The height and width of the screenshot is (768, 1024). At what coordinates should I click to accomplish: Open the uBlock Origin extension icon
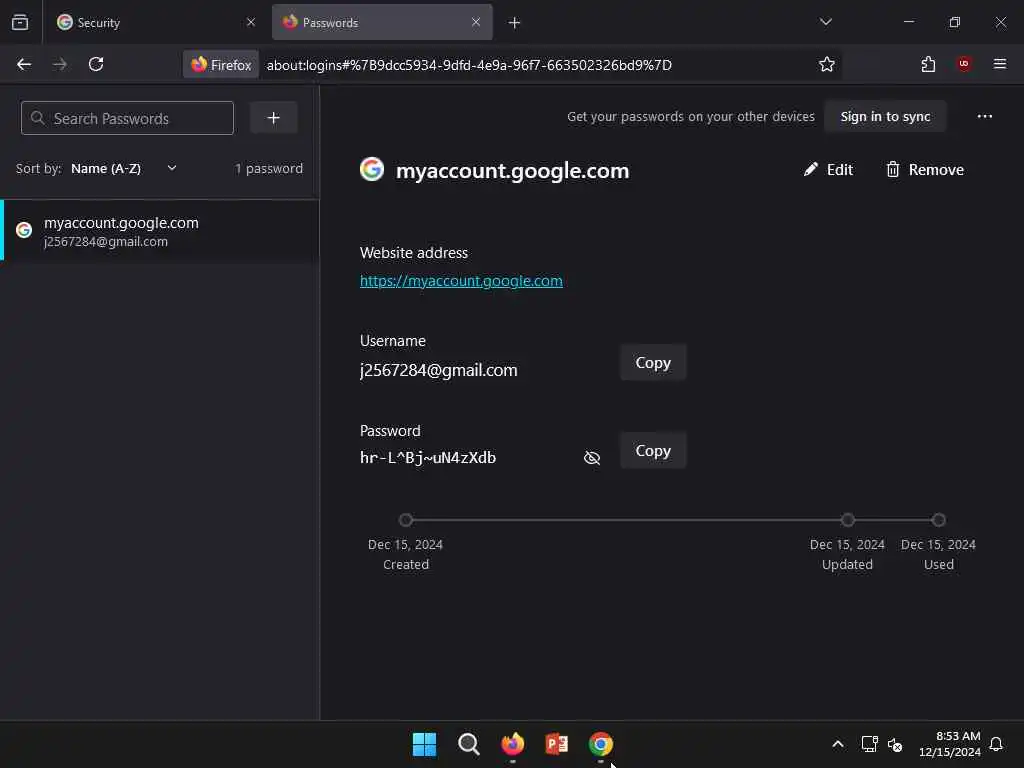click(x=964, y=63)
